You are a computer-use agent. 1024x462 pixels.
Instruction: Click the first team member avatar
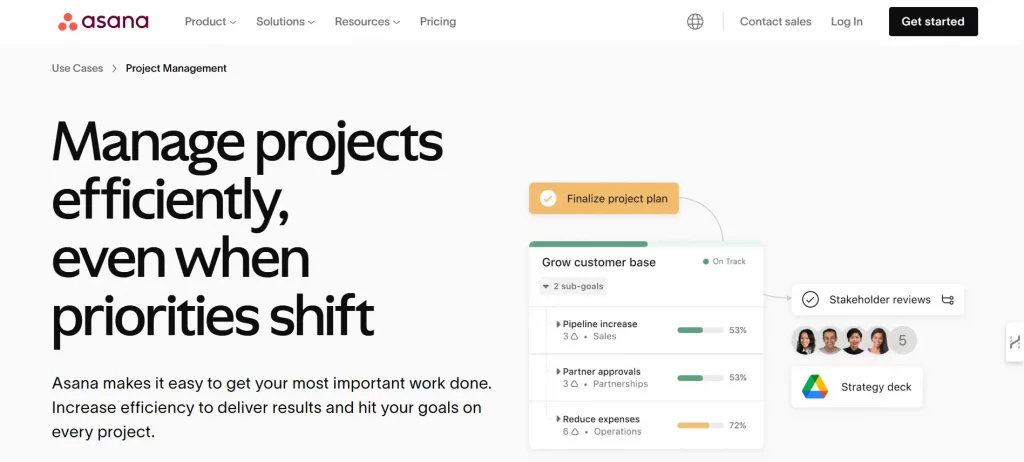point(805,340)
